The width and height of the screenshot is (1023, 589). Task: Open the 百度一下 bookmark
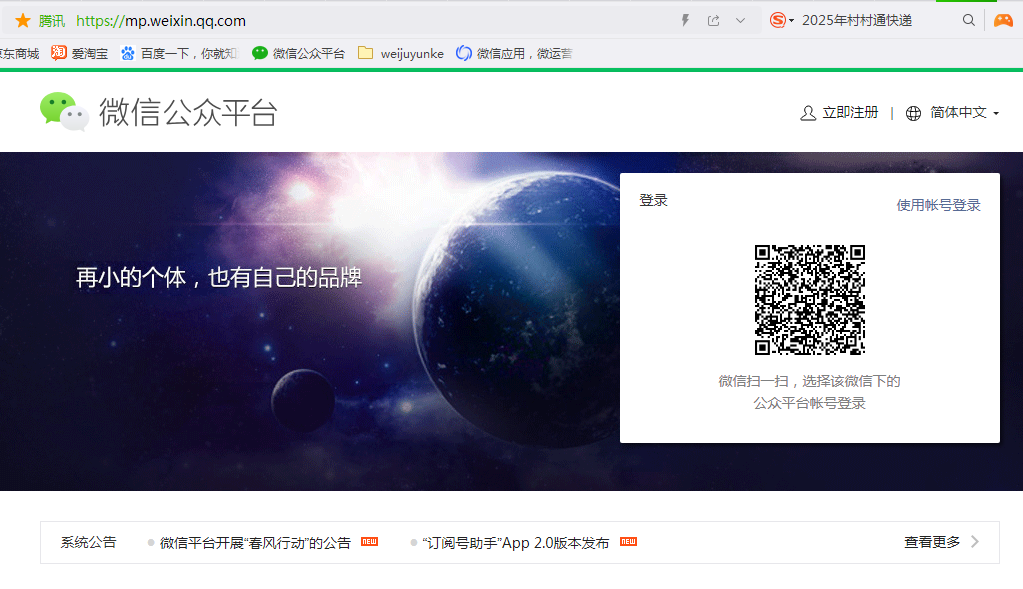pyautogui.click(x=179, y=53)
